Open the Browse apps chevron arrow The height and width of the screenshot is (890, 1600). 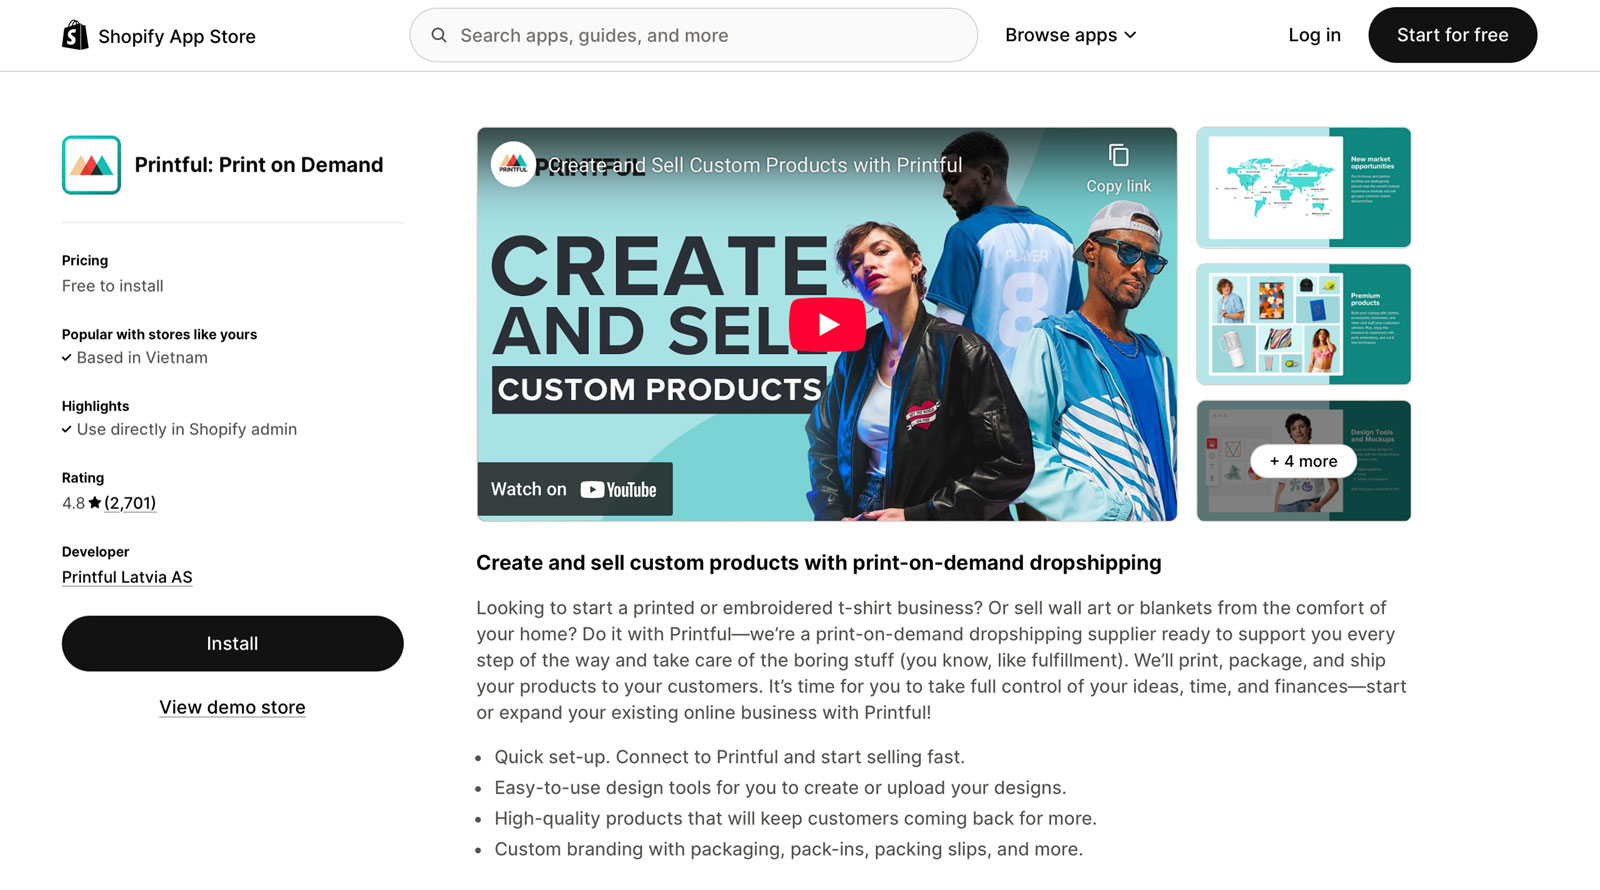1131,35
